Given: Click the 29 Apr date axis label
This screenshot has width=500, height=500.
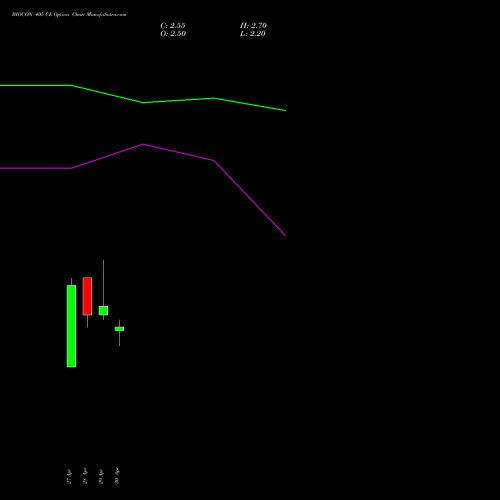Looking at the screenshot, I should click(101, 476).
